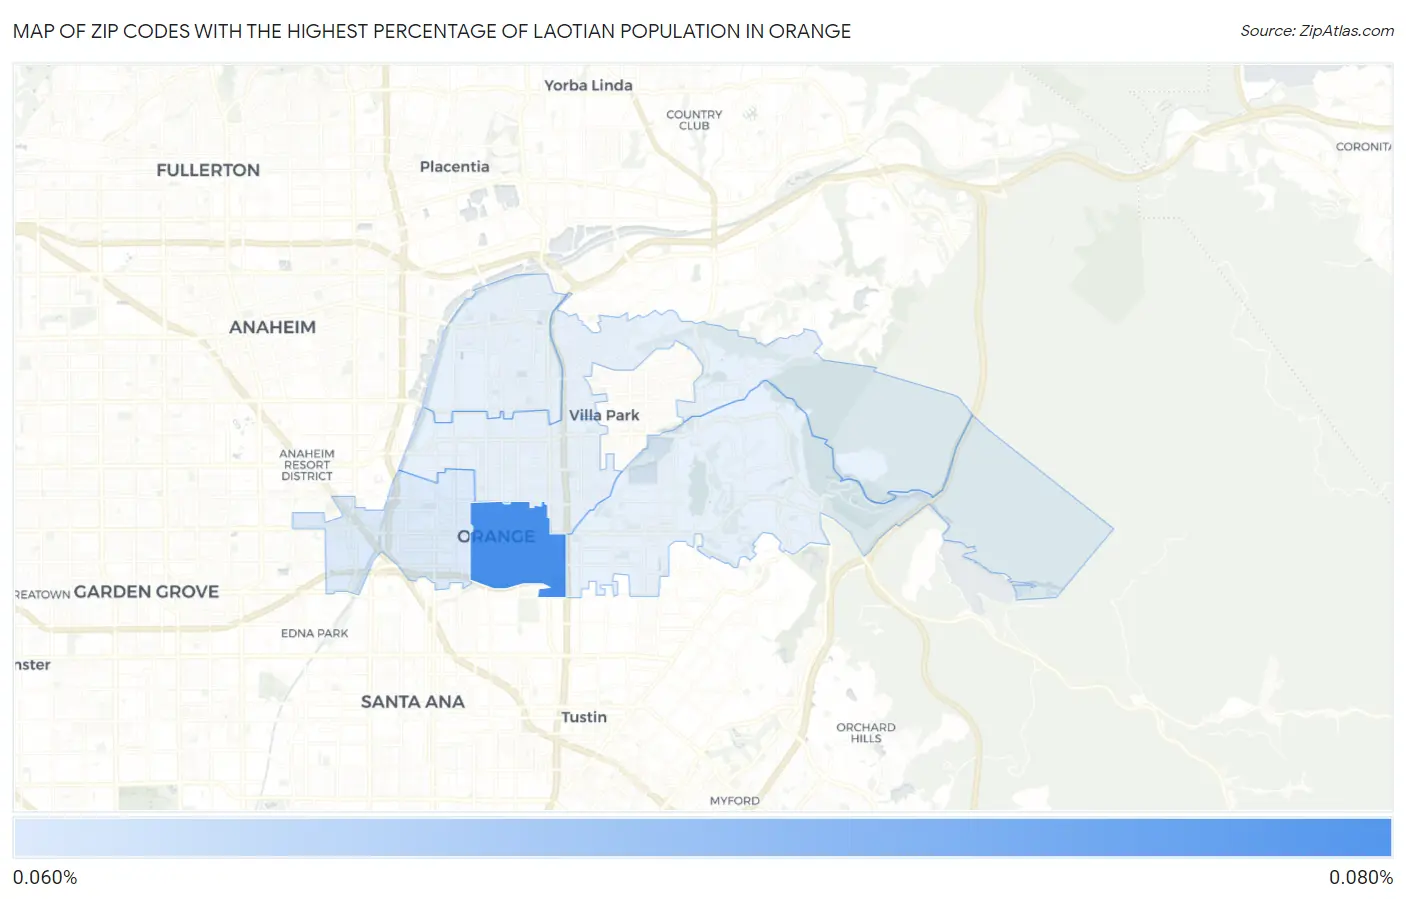Image resolution: width=1406 pixels, height=899 pixels.
Task: Click the GARDEN GROVE label
Action: coord(146,591)
